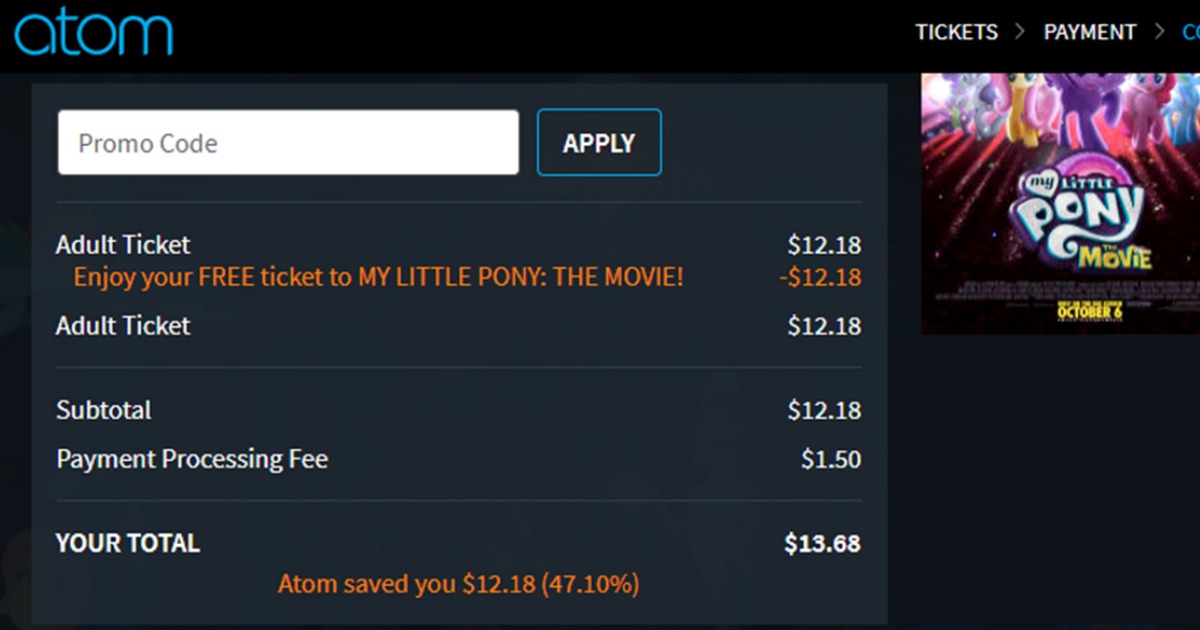Focus the Promo Code input field

tap(288, 143)
